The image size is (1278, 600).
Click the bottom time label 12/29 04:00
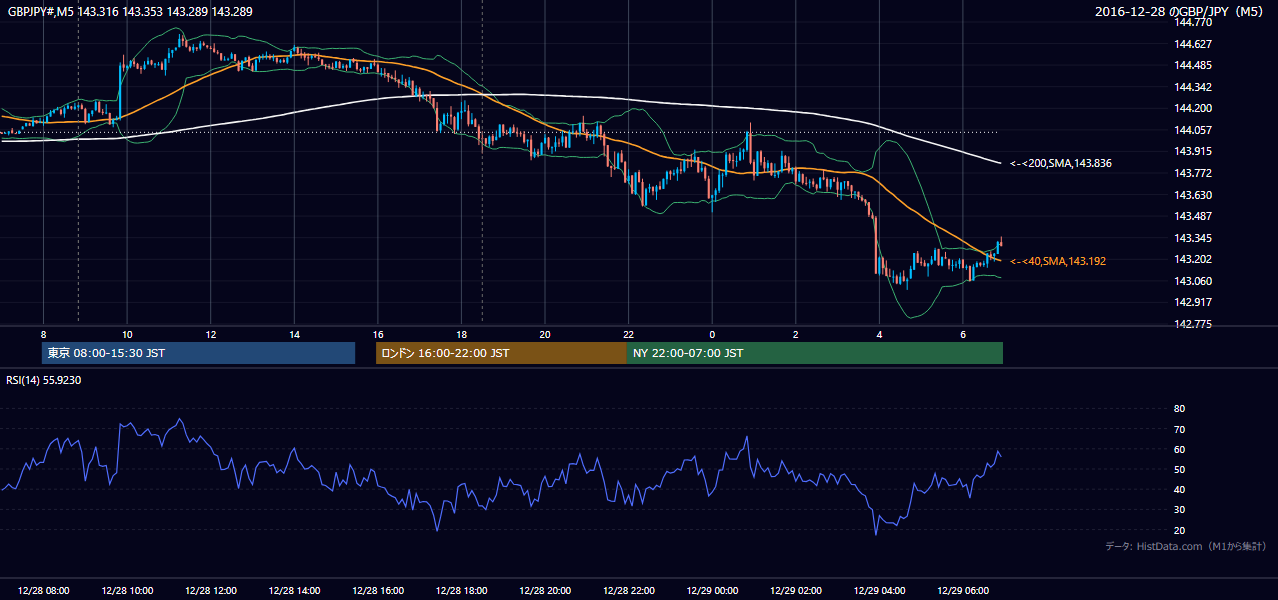879,591
